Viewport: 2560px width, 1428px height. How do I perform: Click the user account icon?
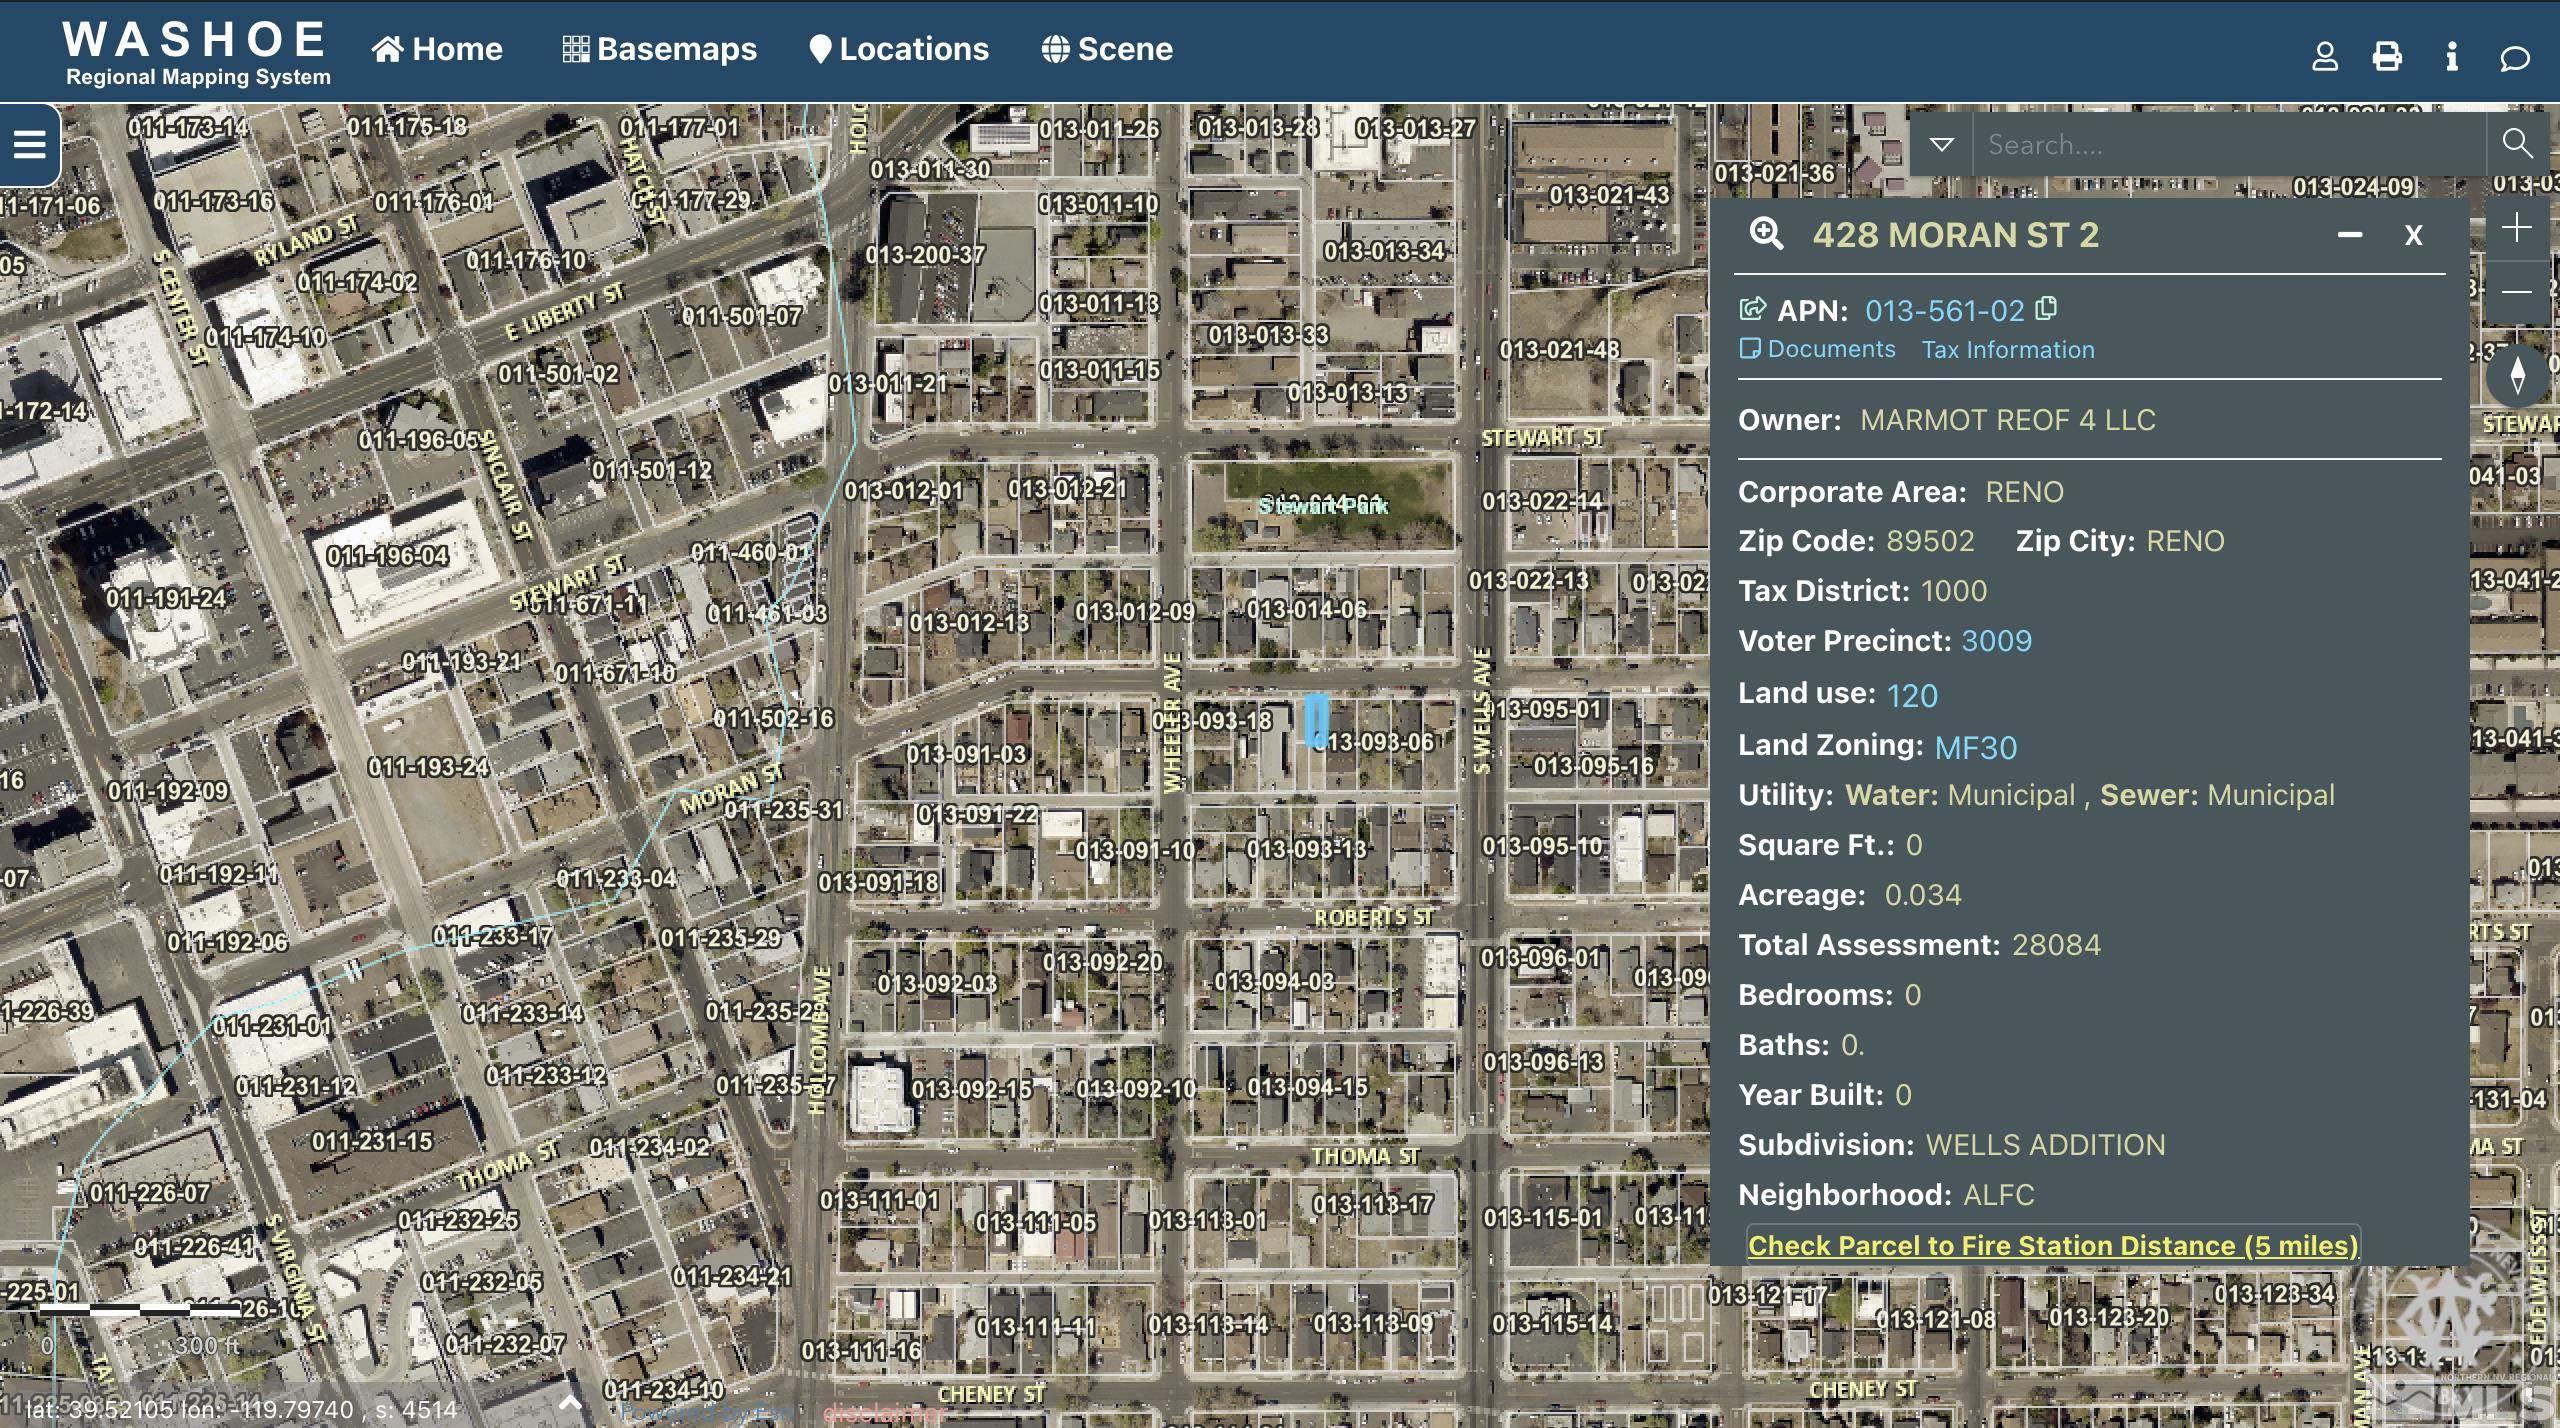pos(2325,56)
